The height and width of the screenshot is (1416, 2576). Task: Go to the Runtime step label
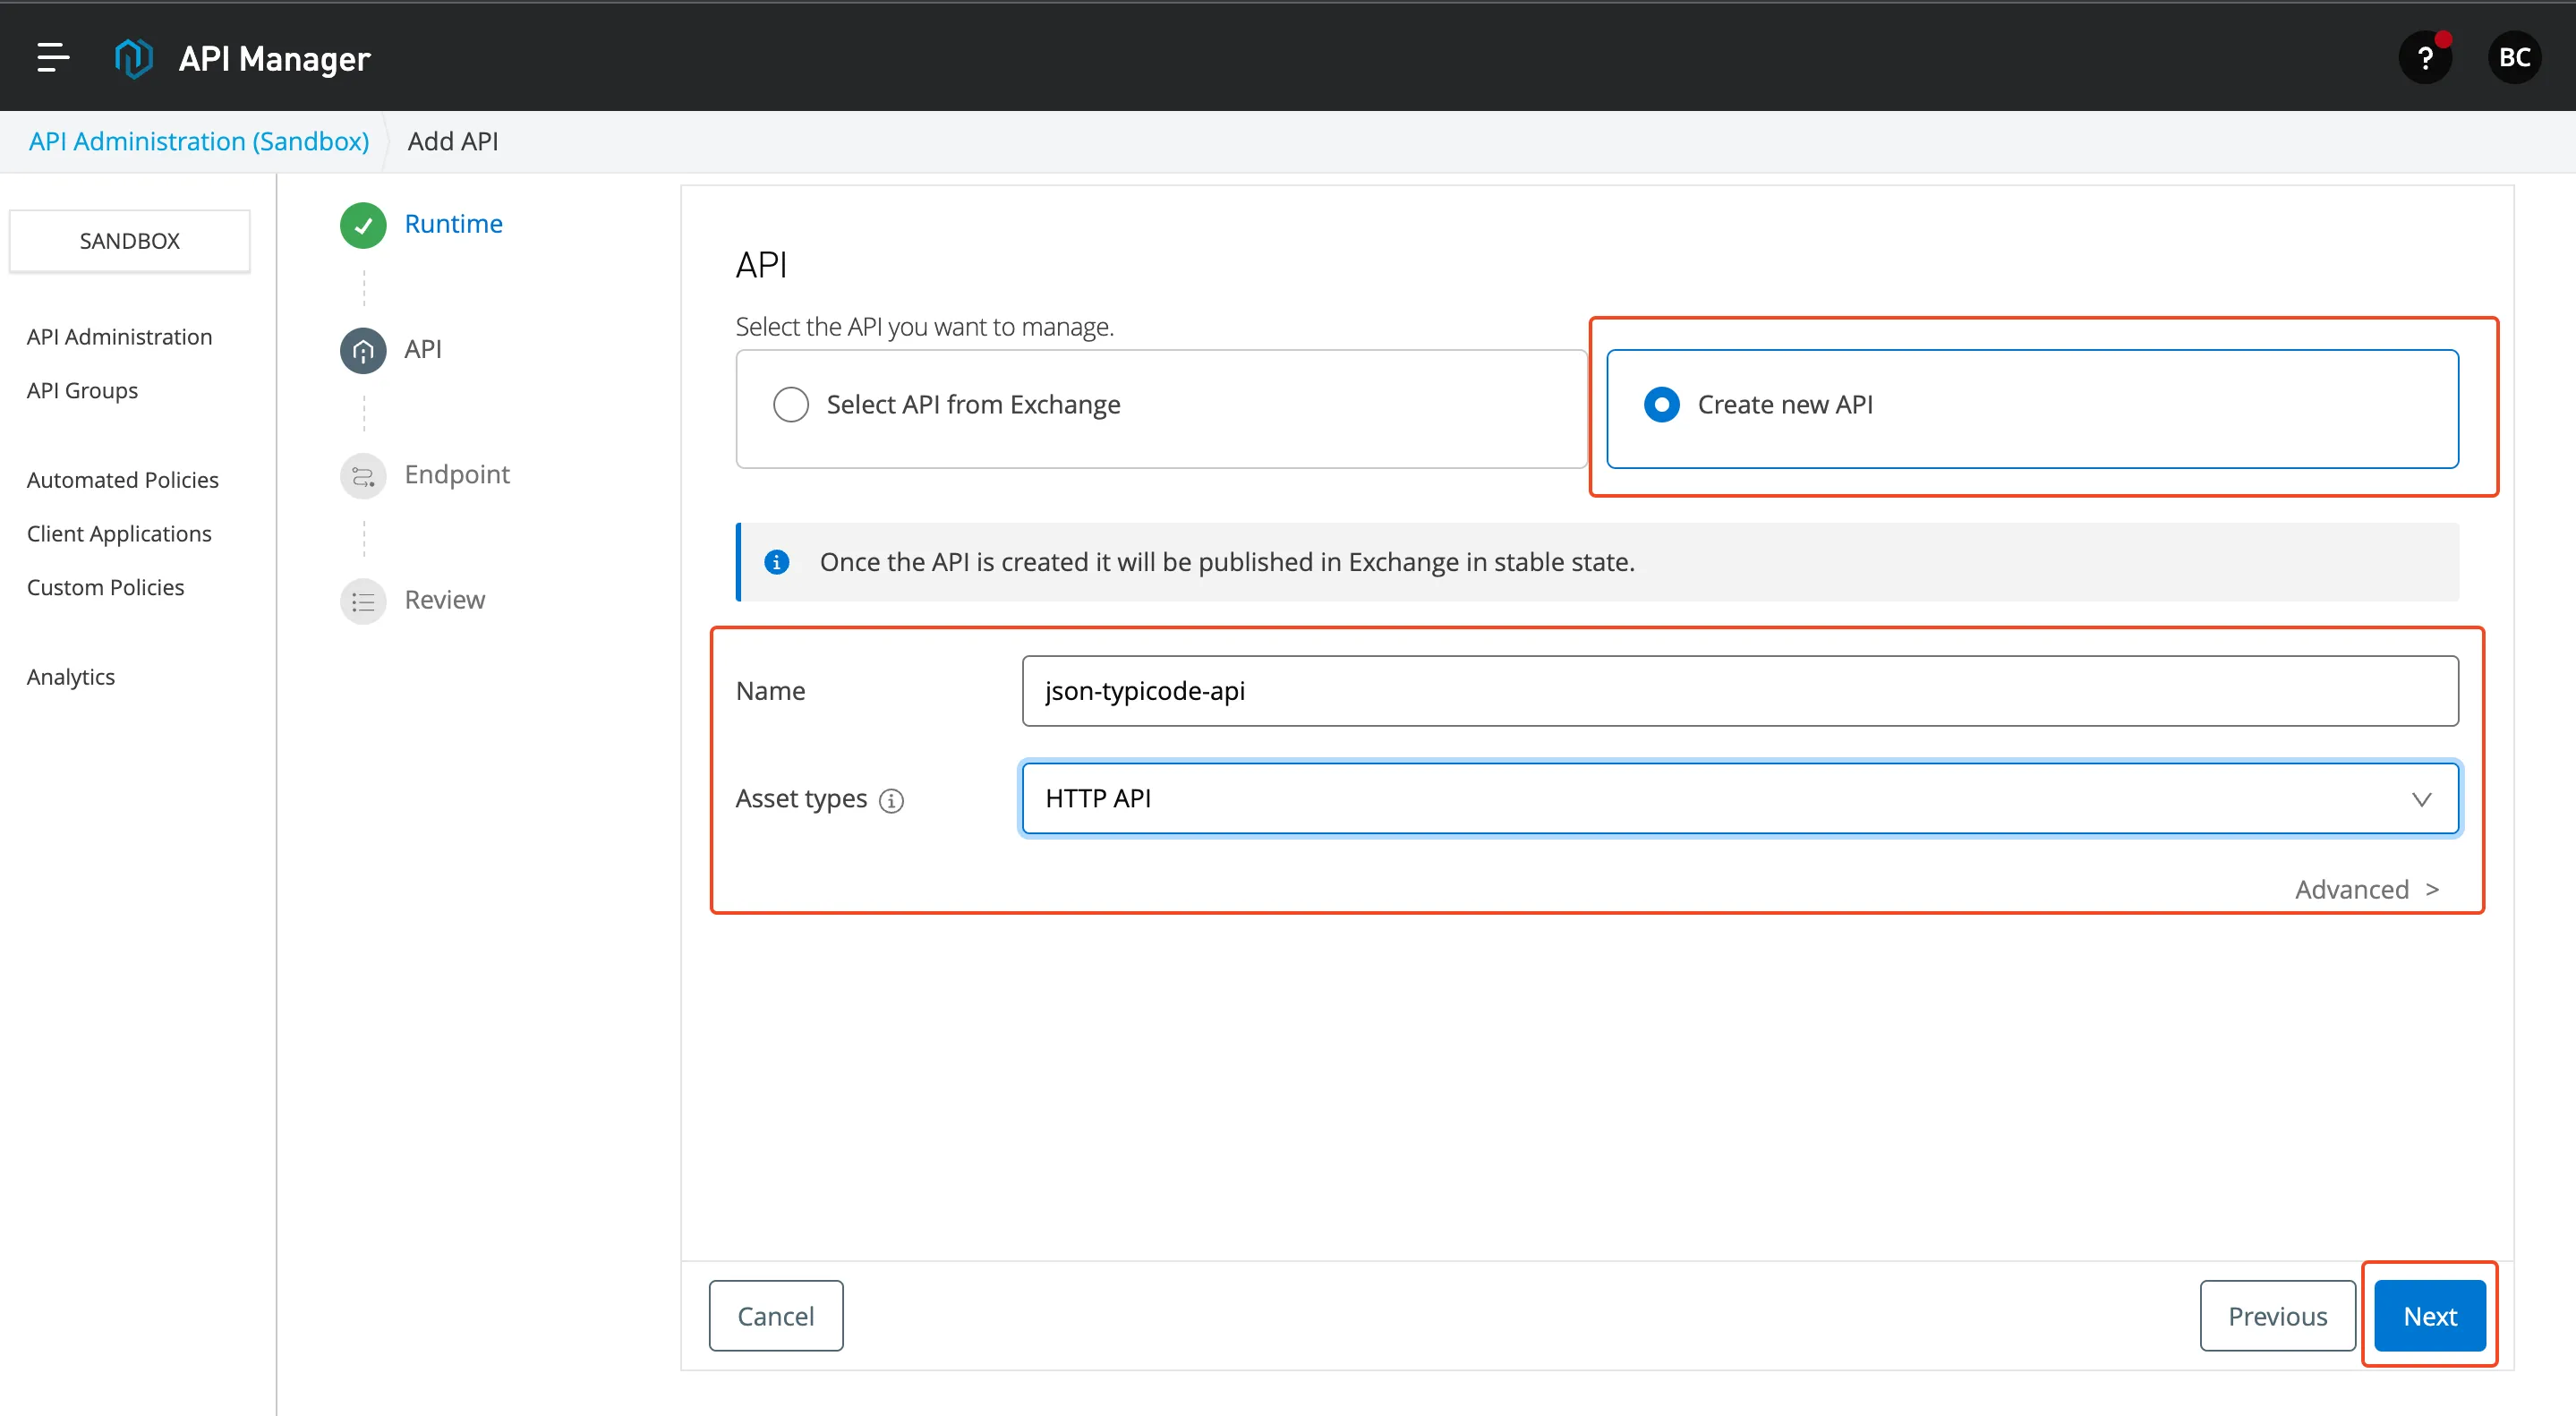click(x=453, y=224)
